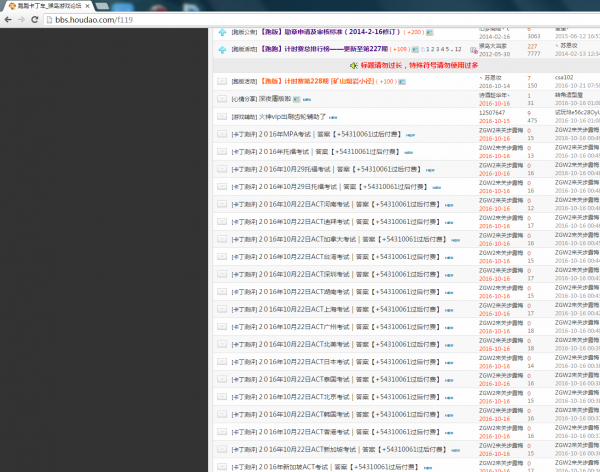
Task: Click the thread icon of the ACT香港考试 row
Action: pos(222,432)
